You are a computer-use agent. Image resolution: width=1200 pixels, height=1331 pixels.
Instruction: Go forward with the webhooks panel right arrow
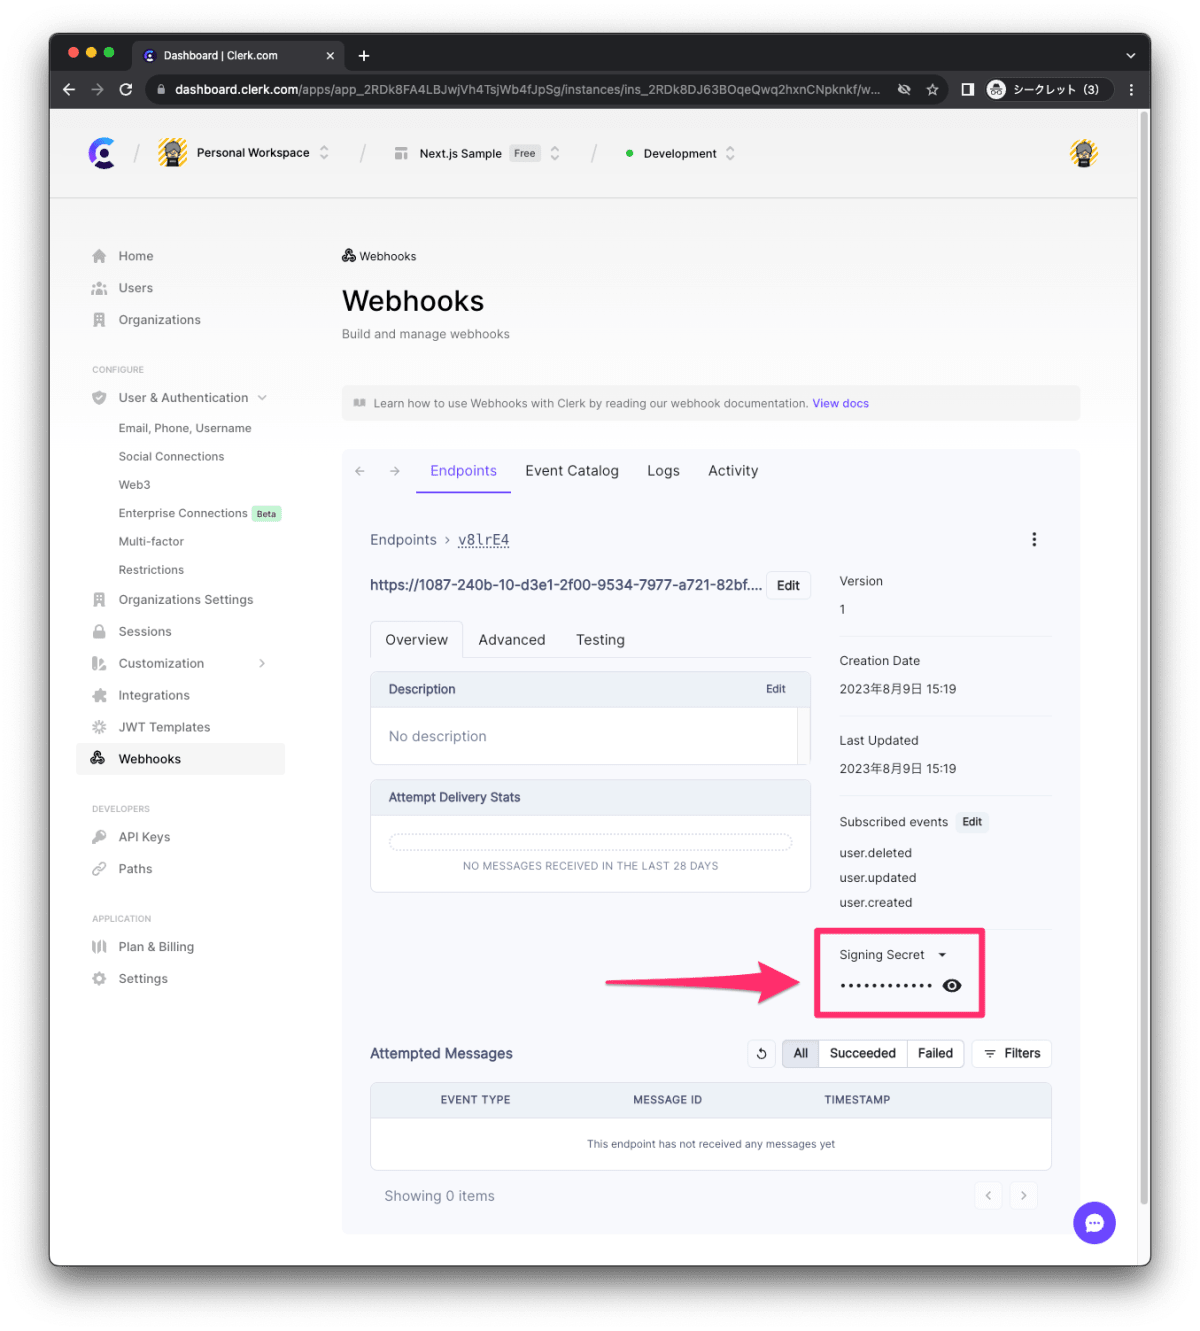click(x=395, y=471)
